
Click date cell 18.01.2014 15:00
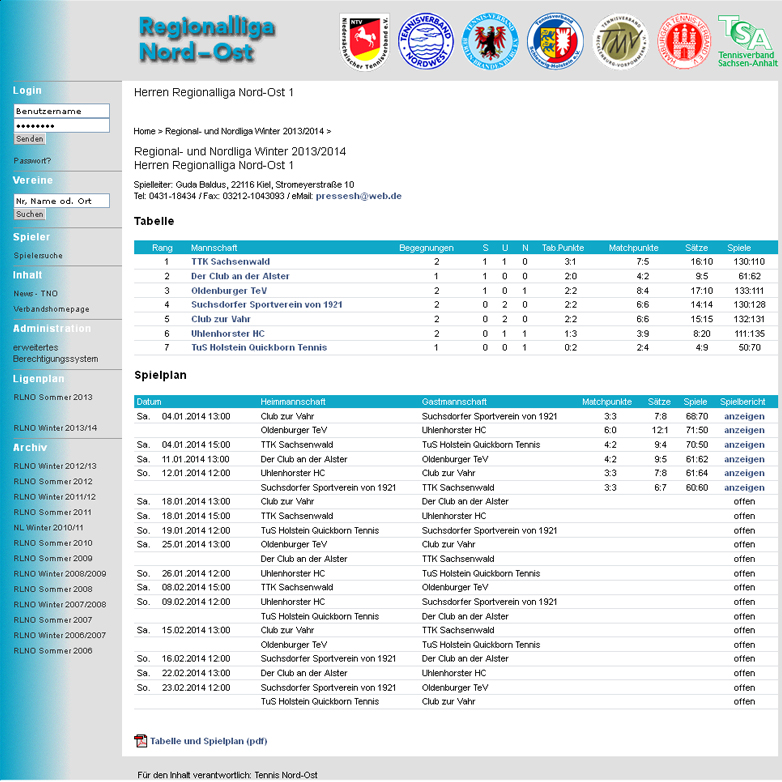point(196,516)
